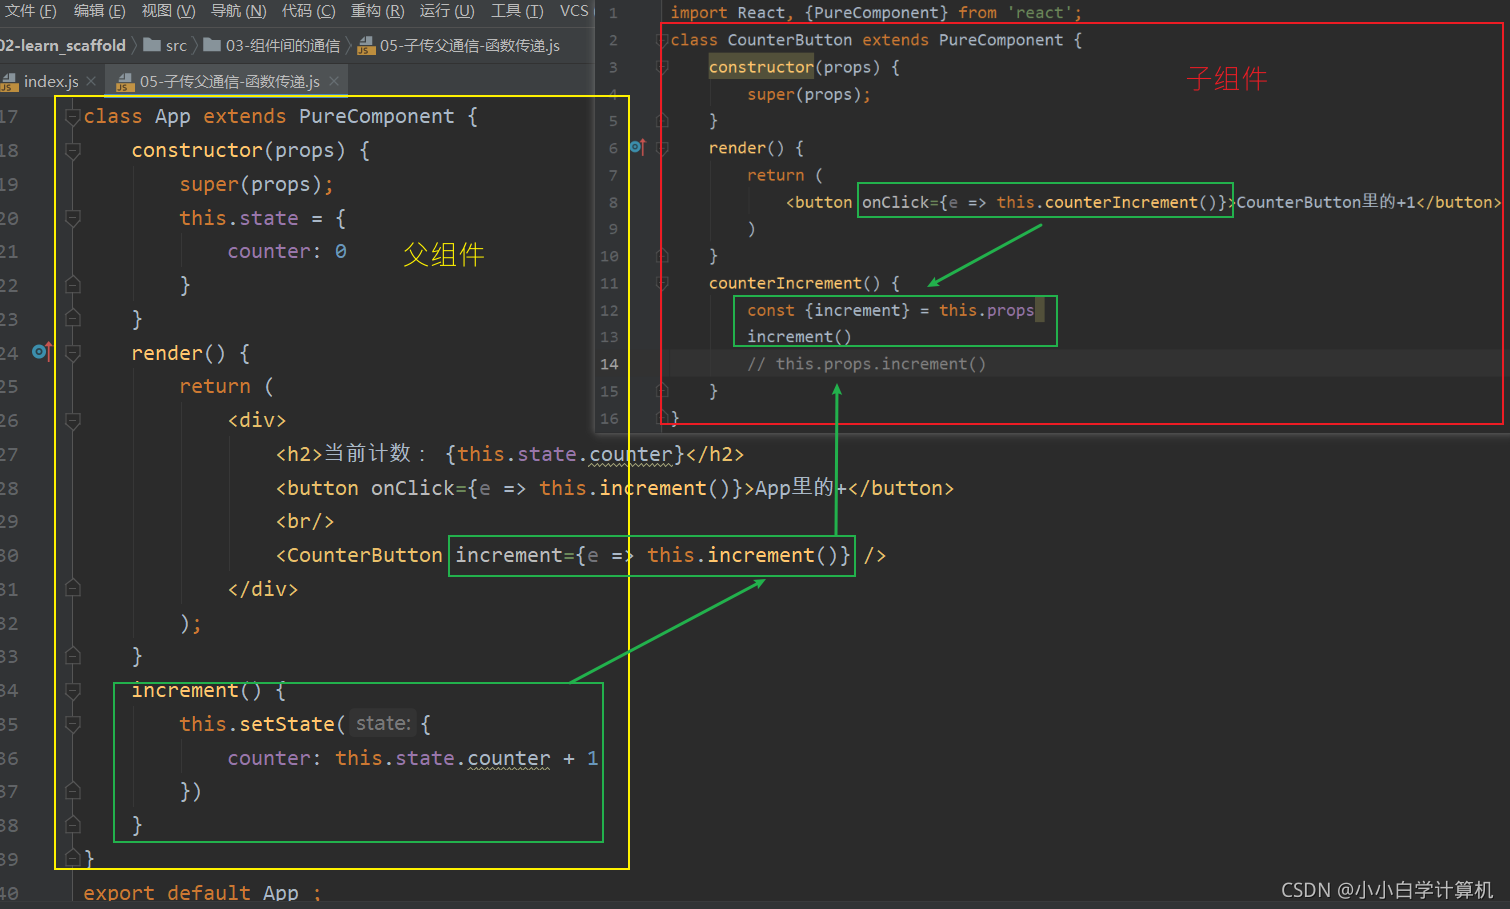The height and width of the screenshot is (909, 1510).
Task: Click the <br/> tag on line 29
Action: (x=305, y=521)
